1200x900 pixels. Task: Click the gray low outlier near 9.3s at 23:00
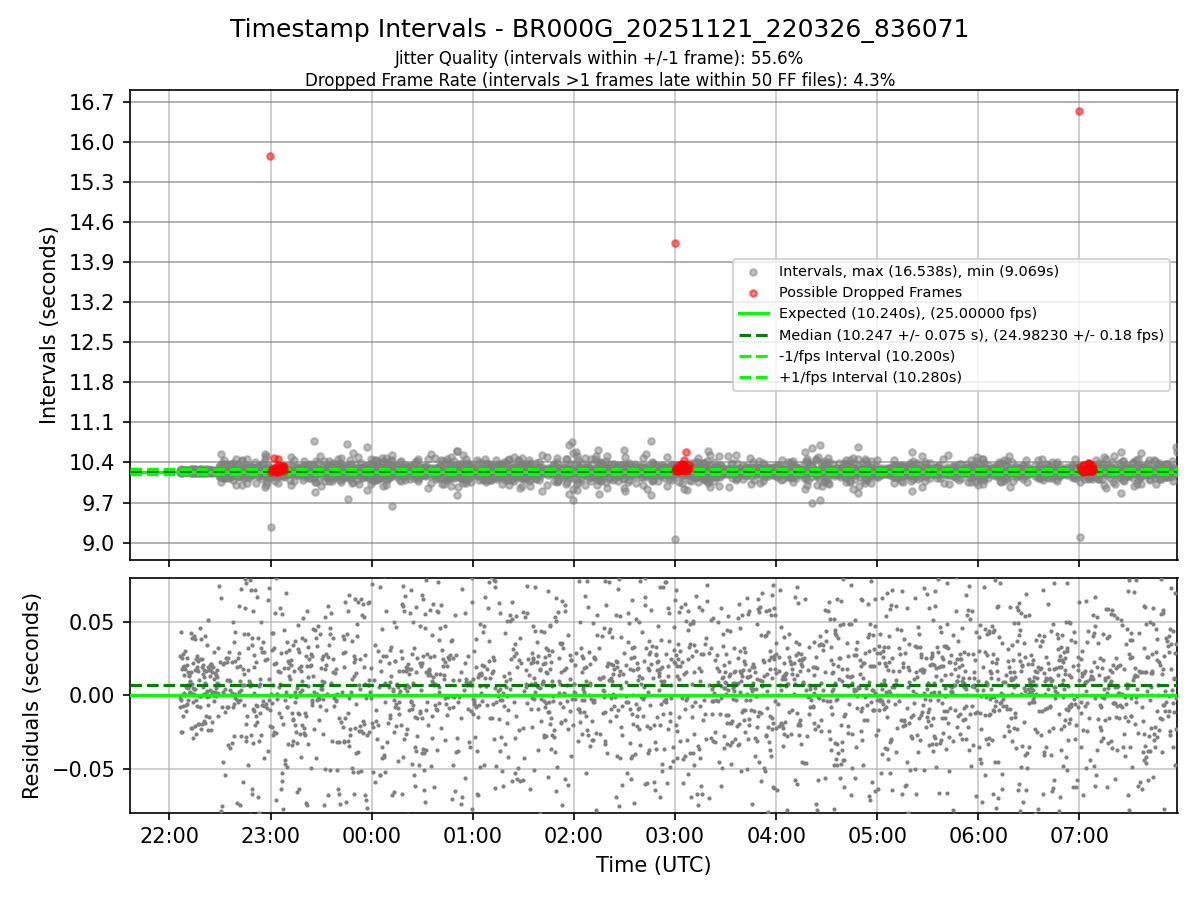click(x=271, y=527)
